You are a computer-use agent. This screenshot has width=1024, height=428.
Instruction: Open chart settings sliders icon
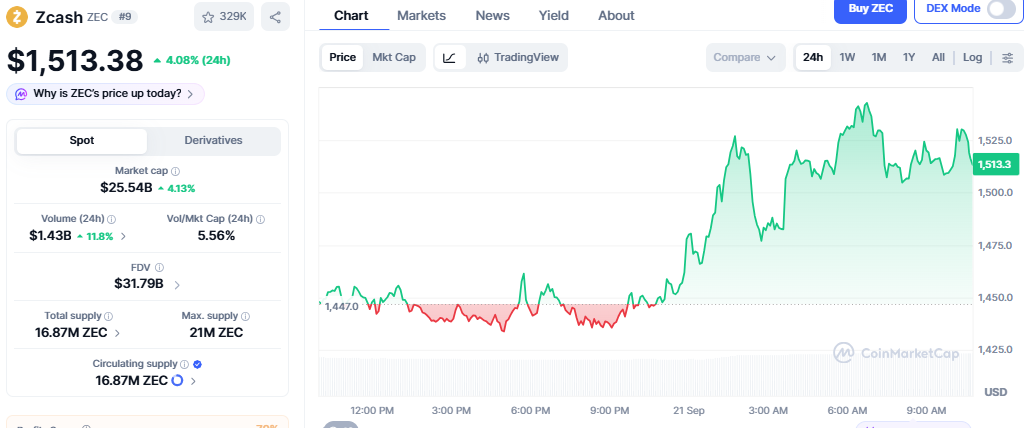click(x=1008, y=58)
